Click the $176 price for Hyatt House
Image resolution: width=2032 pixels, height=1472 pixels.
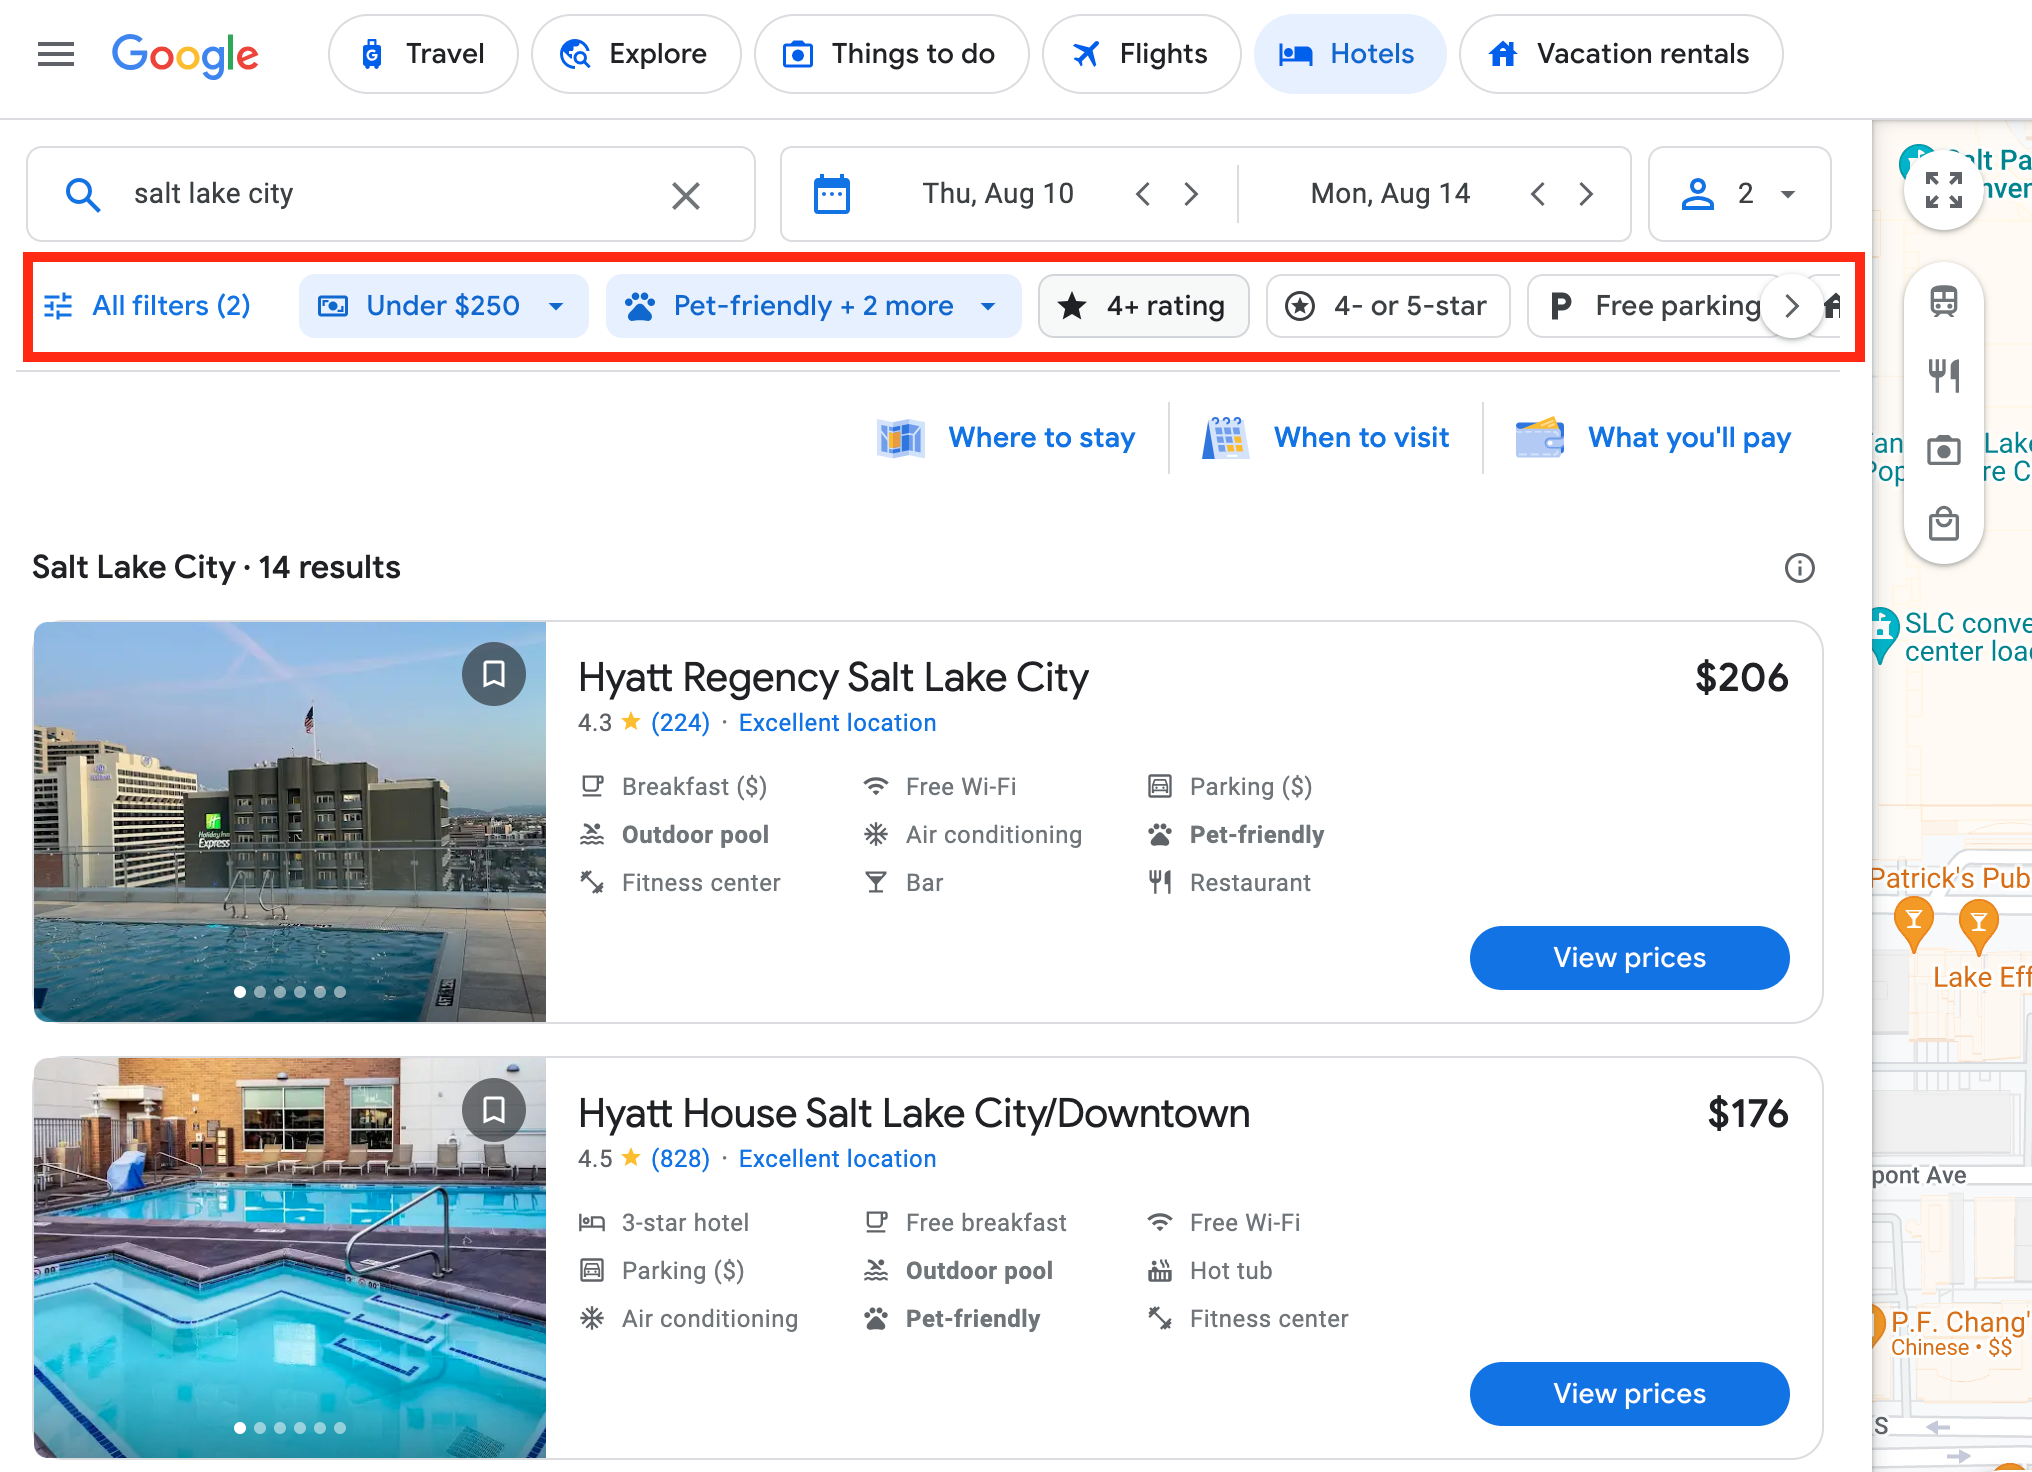tap(1747, 1114)
